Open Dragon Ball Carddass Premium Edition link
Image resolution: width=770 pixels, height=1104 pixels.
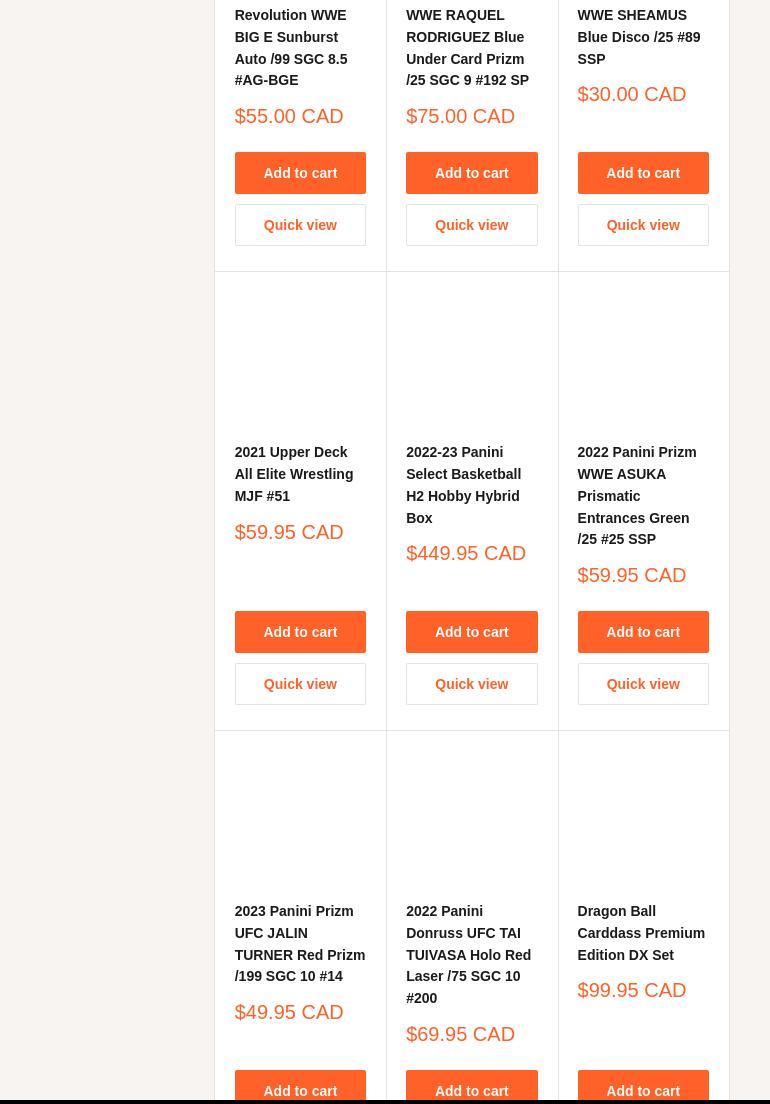point(641,933)
